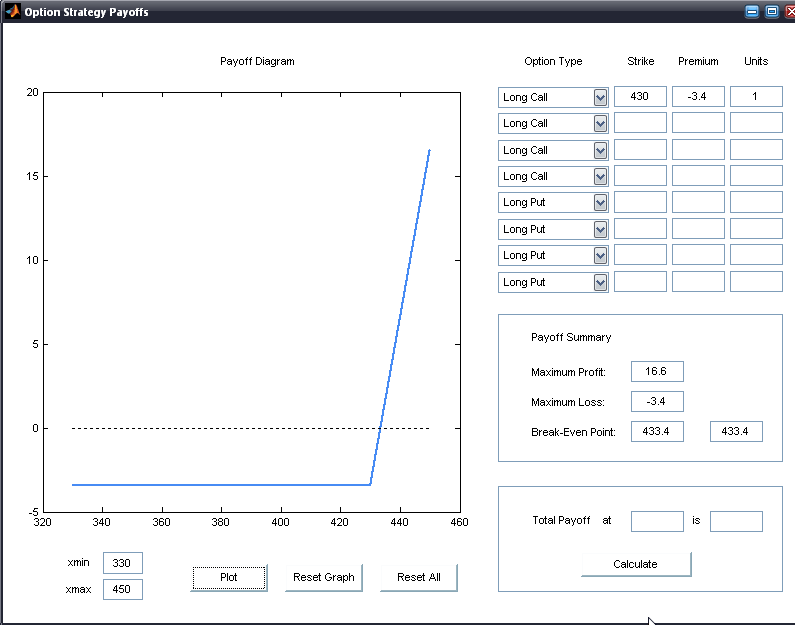The height and width of the screenshot is (625, 795).
Task: Click the Total Payoff label
Action: click(561, 520)
